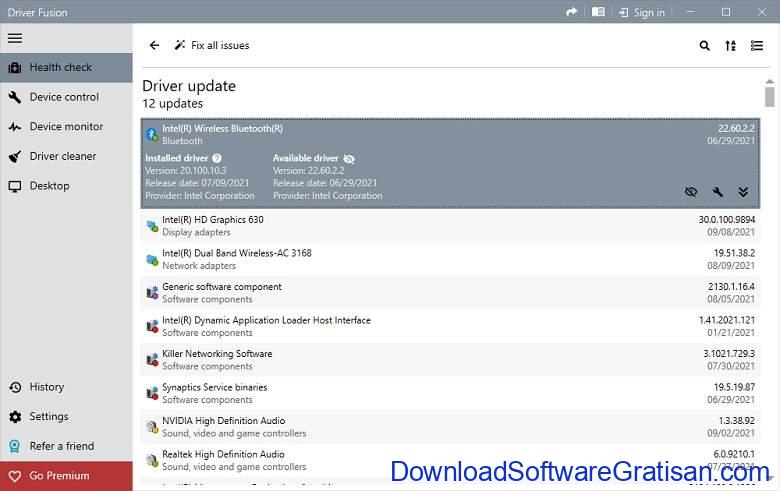780x491 pixels.
Task: Select the Synaptics Service binaries row
Action: (450, 393)
